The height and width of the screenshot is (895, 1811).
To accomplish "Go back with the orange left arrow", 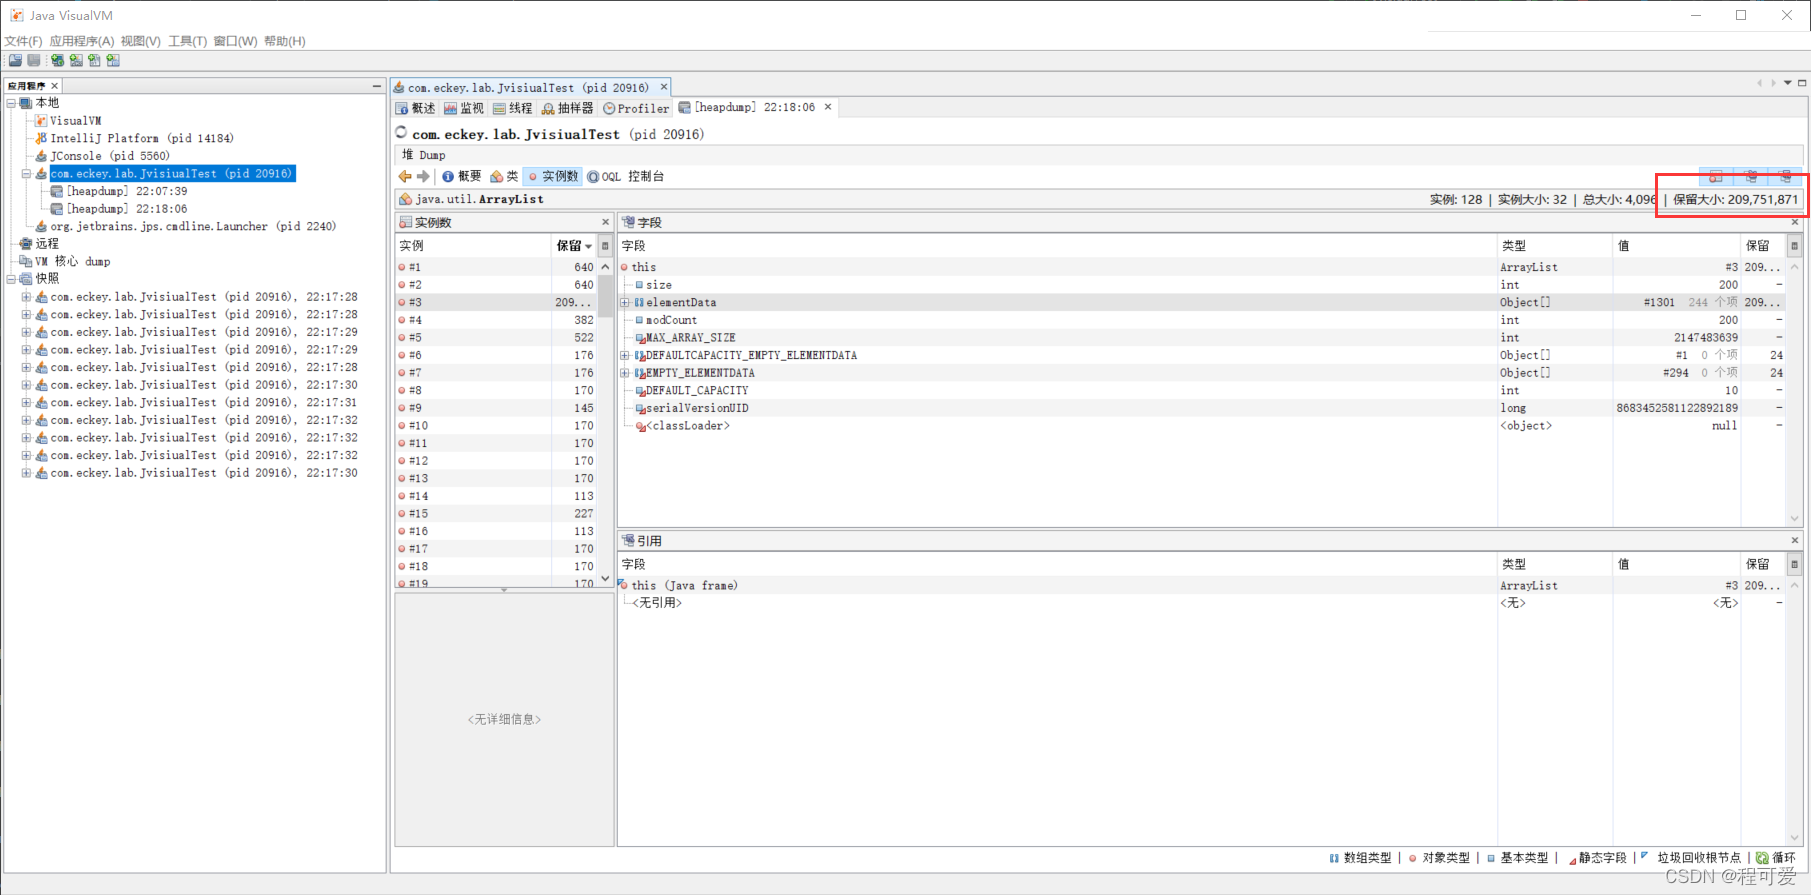I will coord(405,176).
